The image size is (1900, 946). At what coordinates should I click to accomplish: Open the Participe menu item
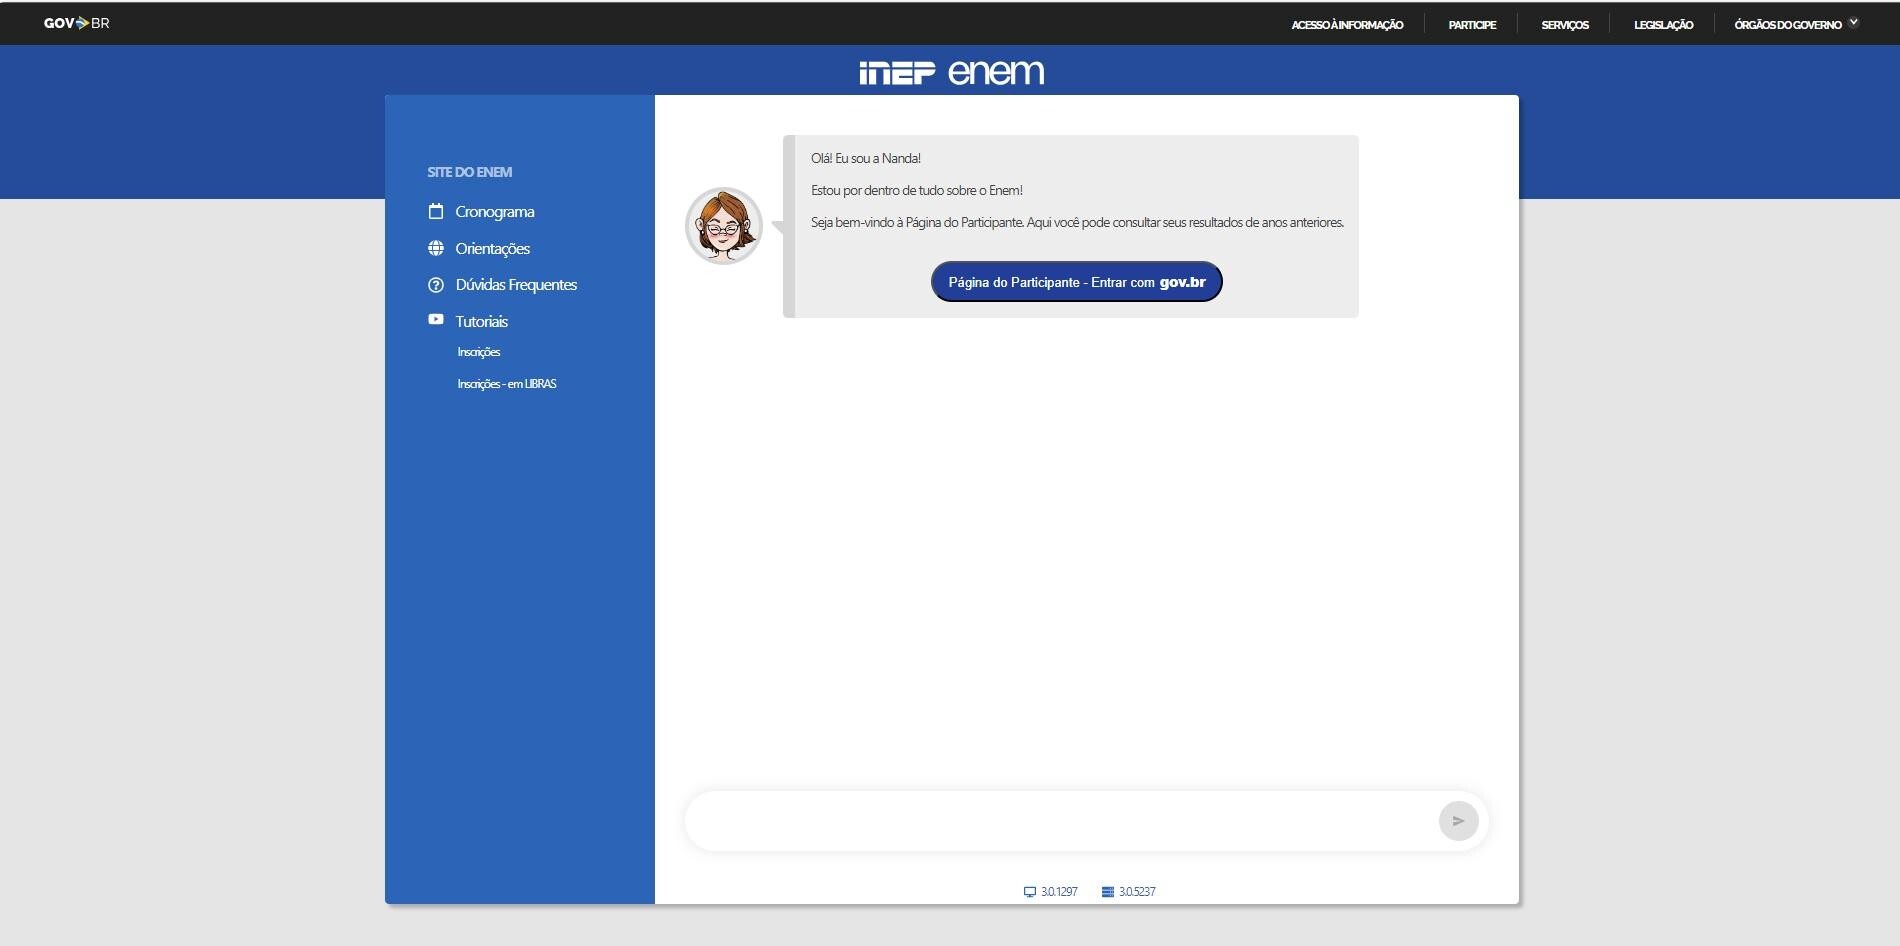pyautogui.click(x=1472, y=25)
